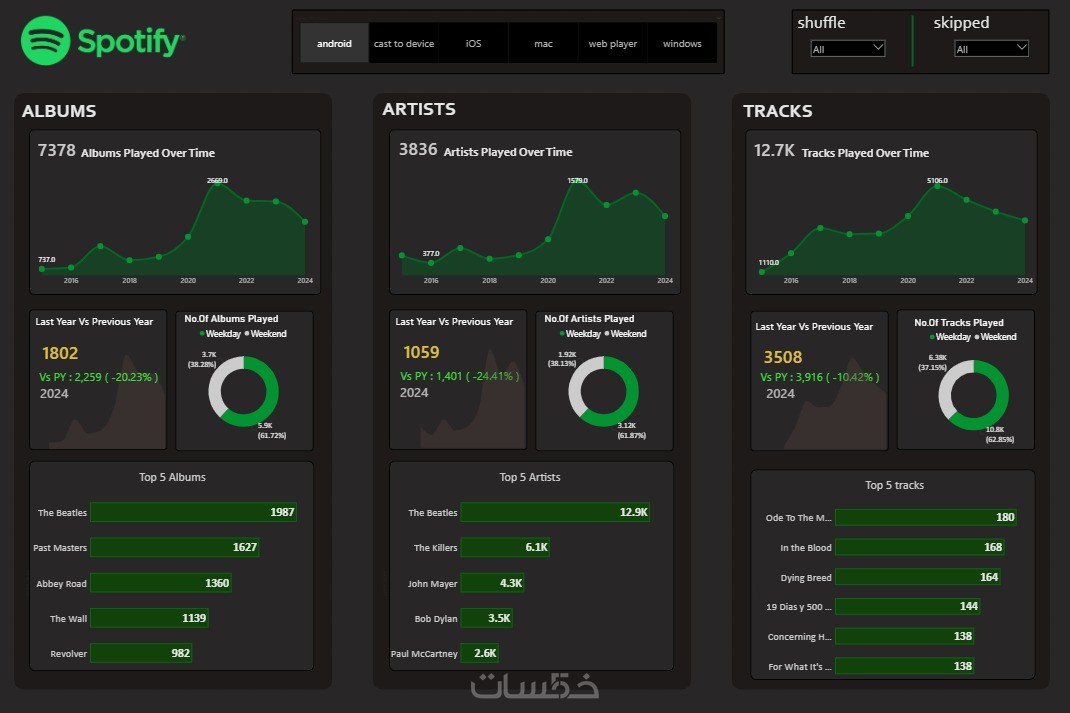Select the mac platform filter
Viewport: 1070px width, 713px height.
click(543, 43)
